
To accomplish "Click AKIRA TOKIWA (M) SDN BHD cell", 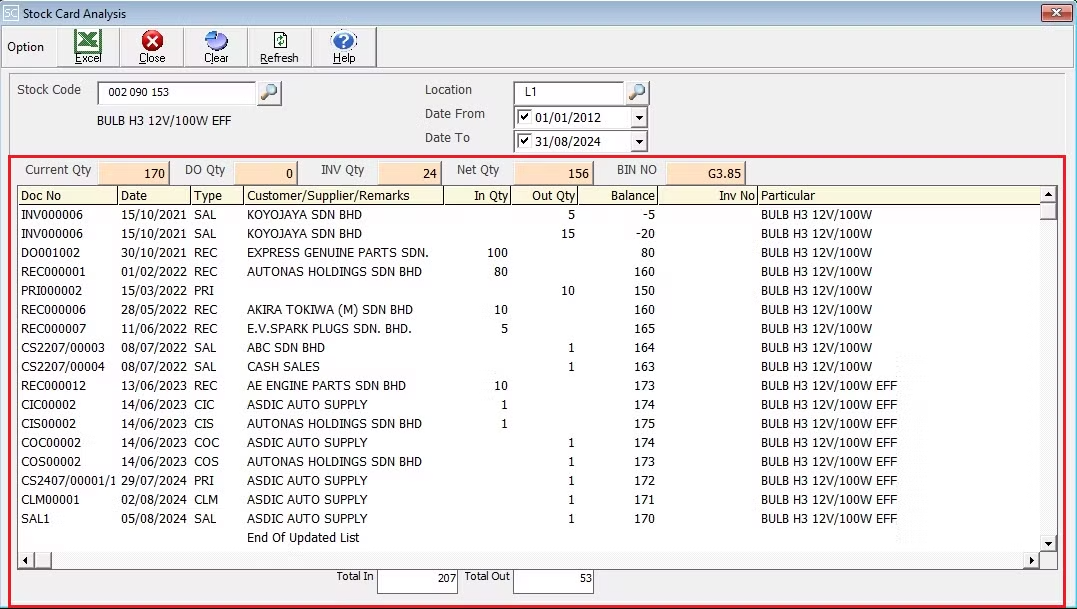I will click(x=330, y=310).
